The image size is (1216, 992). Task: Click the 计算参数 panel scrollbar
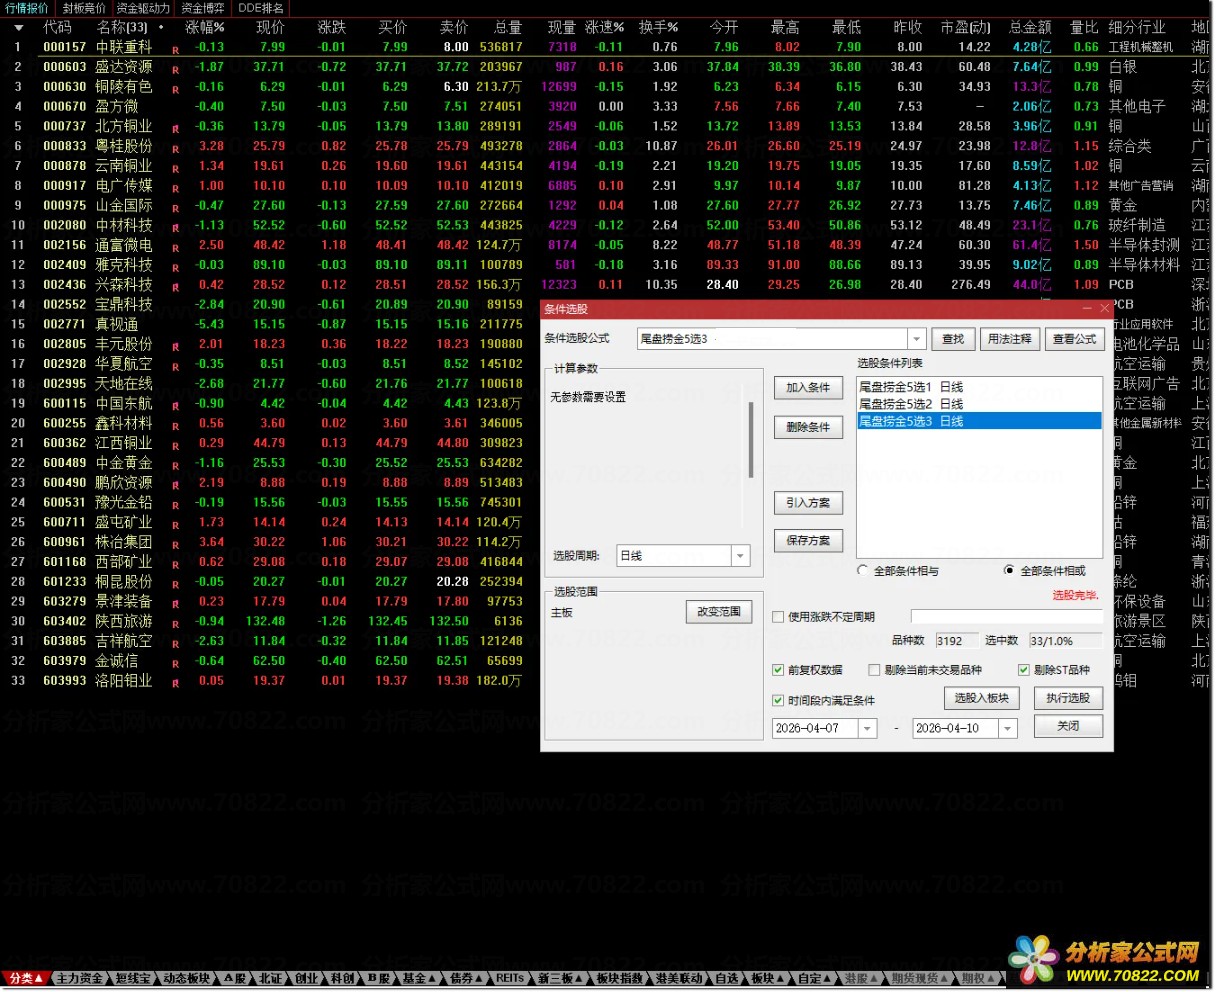point(750,440)
